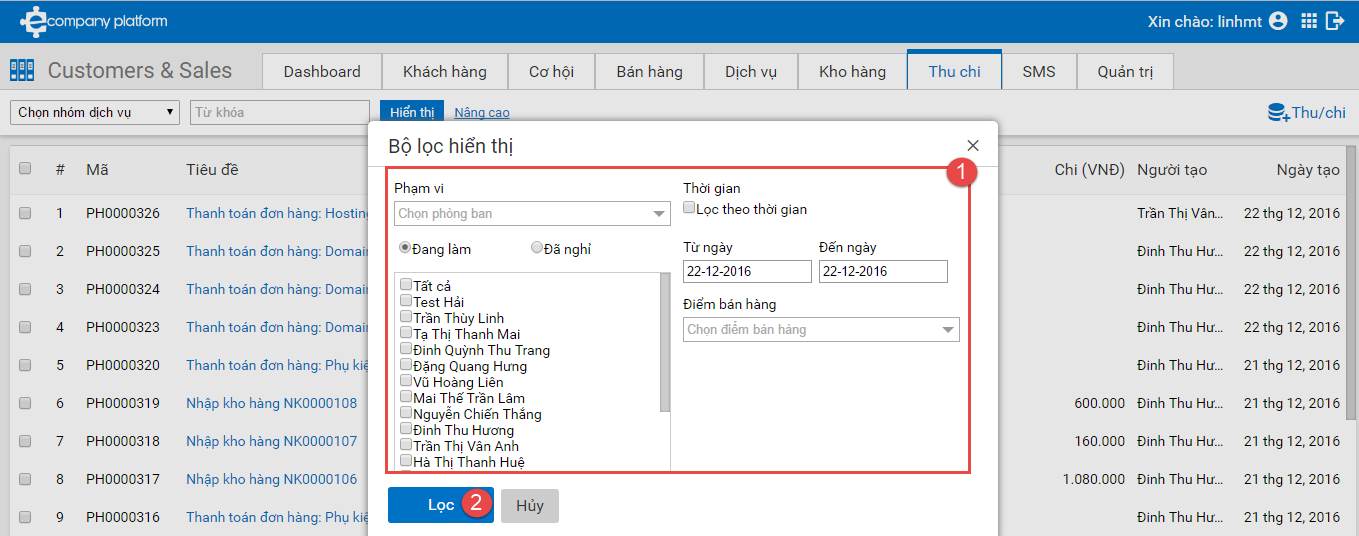Click the Hủy cancel button
Viewport: 1359px width, 536px height.
[x=530, y=505]
